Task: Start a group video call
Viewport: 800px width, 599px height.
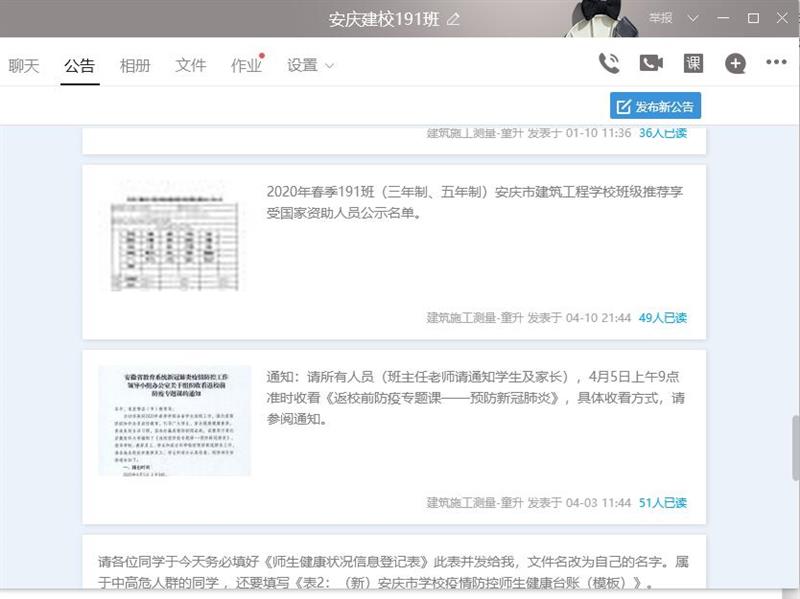Action: click(651, 63)
